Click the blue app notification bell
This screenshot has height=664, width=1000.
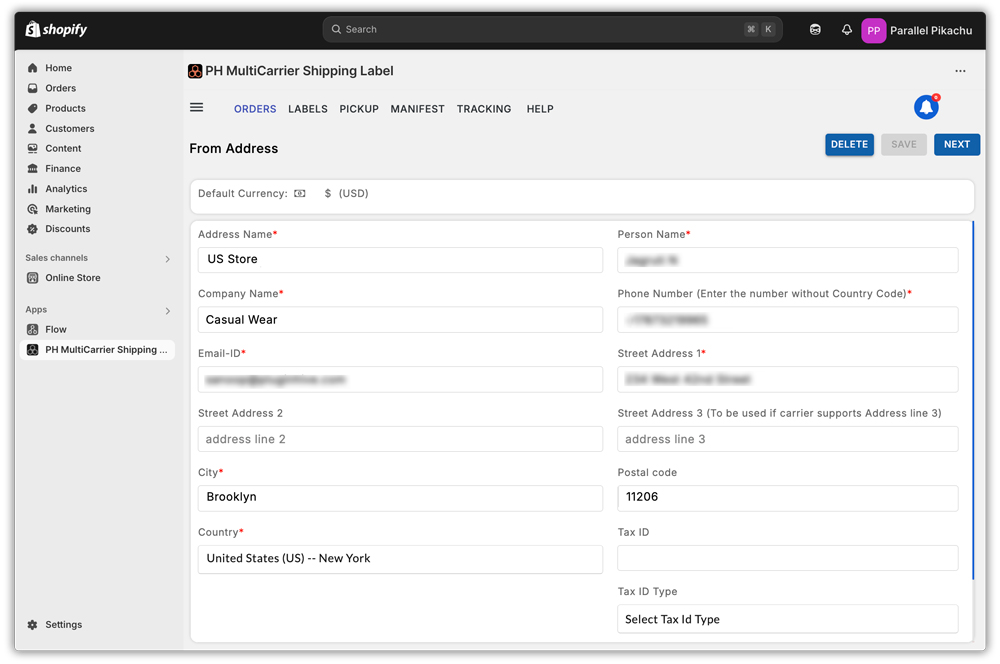point(926,107)
